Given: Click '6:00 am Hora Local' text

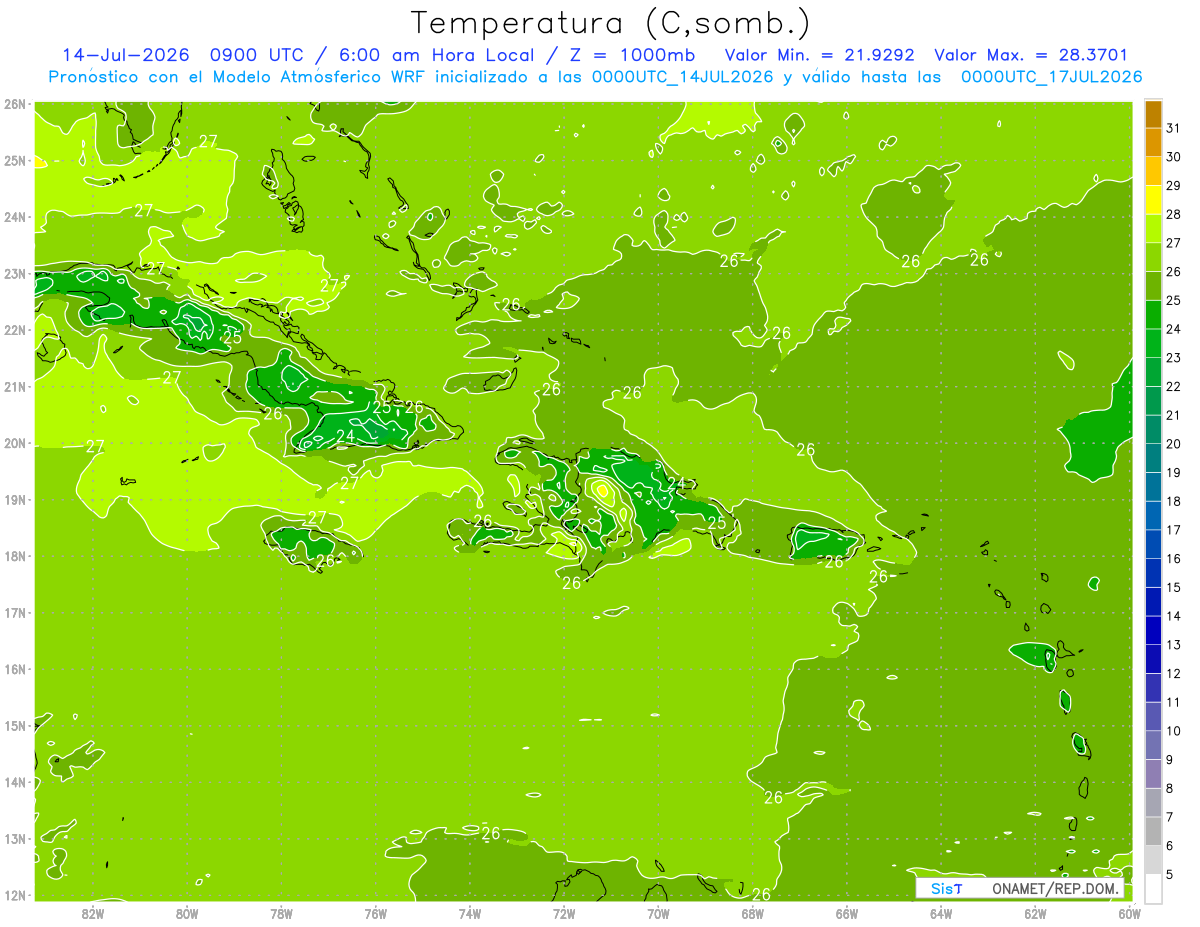Looking at the screenshot, I should pyautogui.click(x=440, y=55).
